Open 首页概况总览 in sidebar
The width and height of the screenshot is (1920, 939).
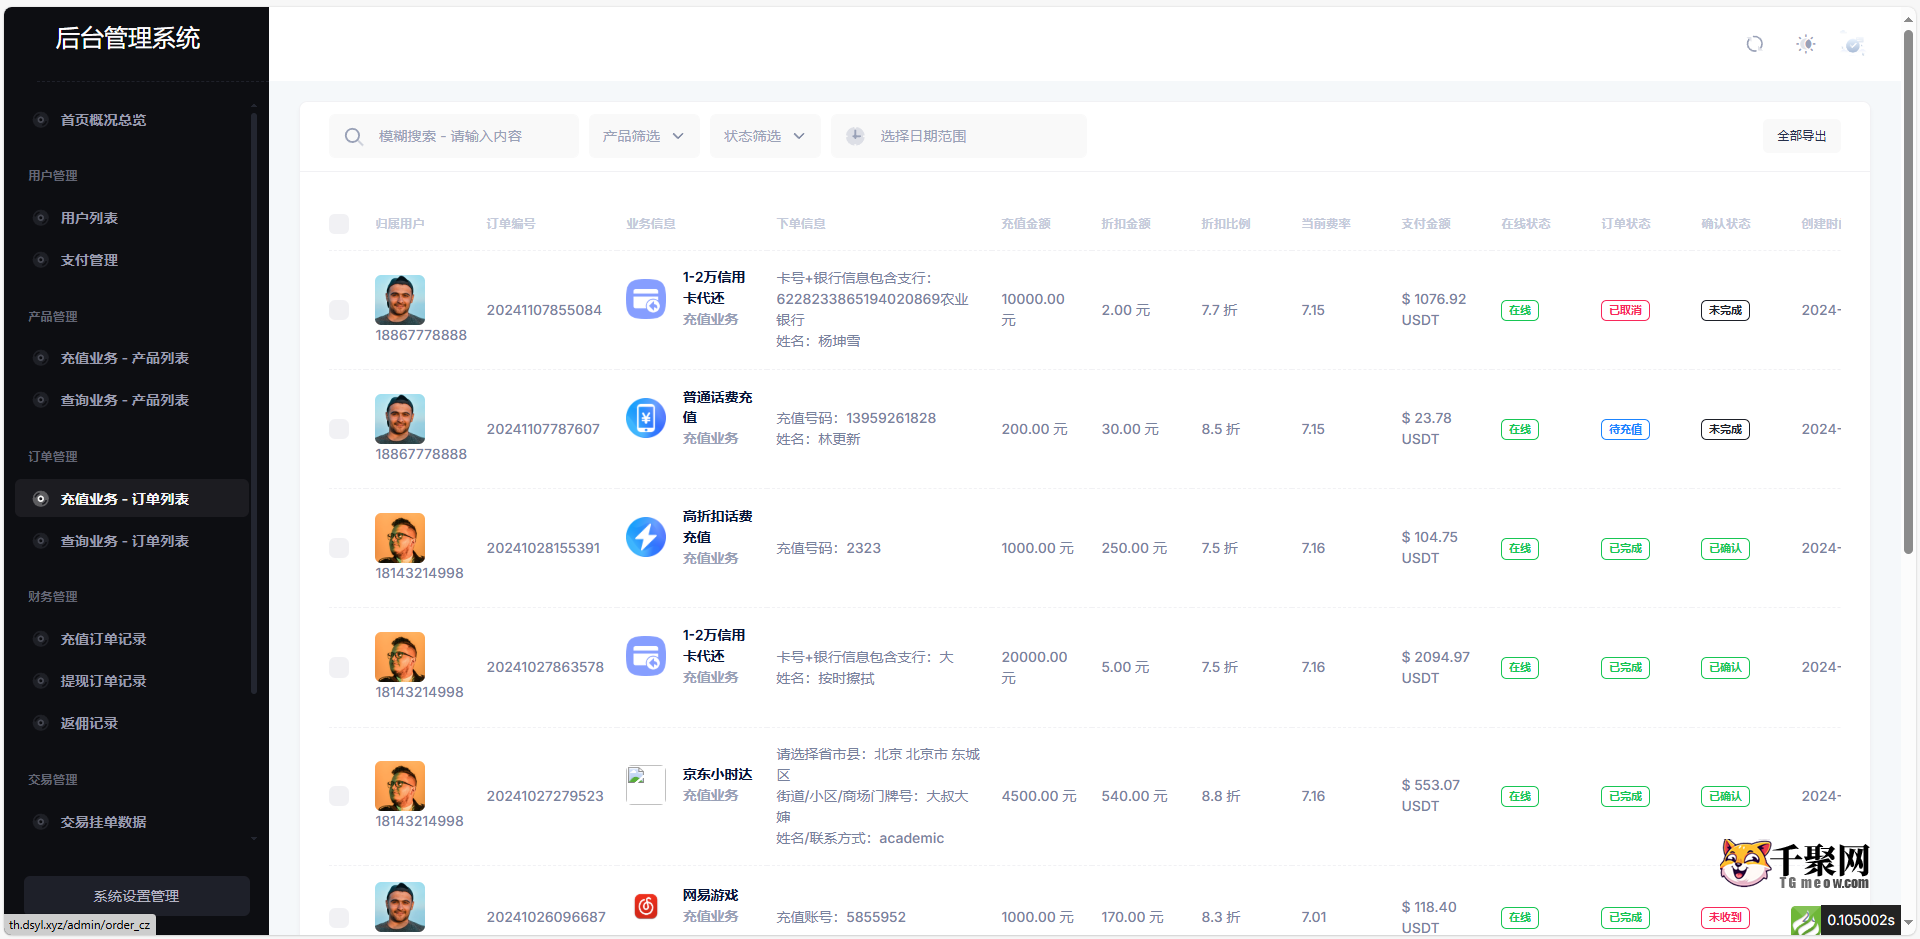pyautogui.click(x=132, y=120)
